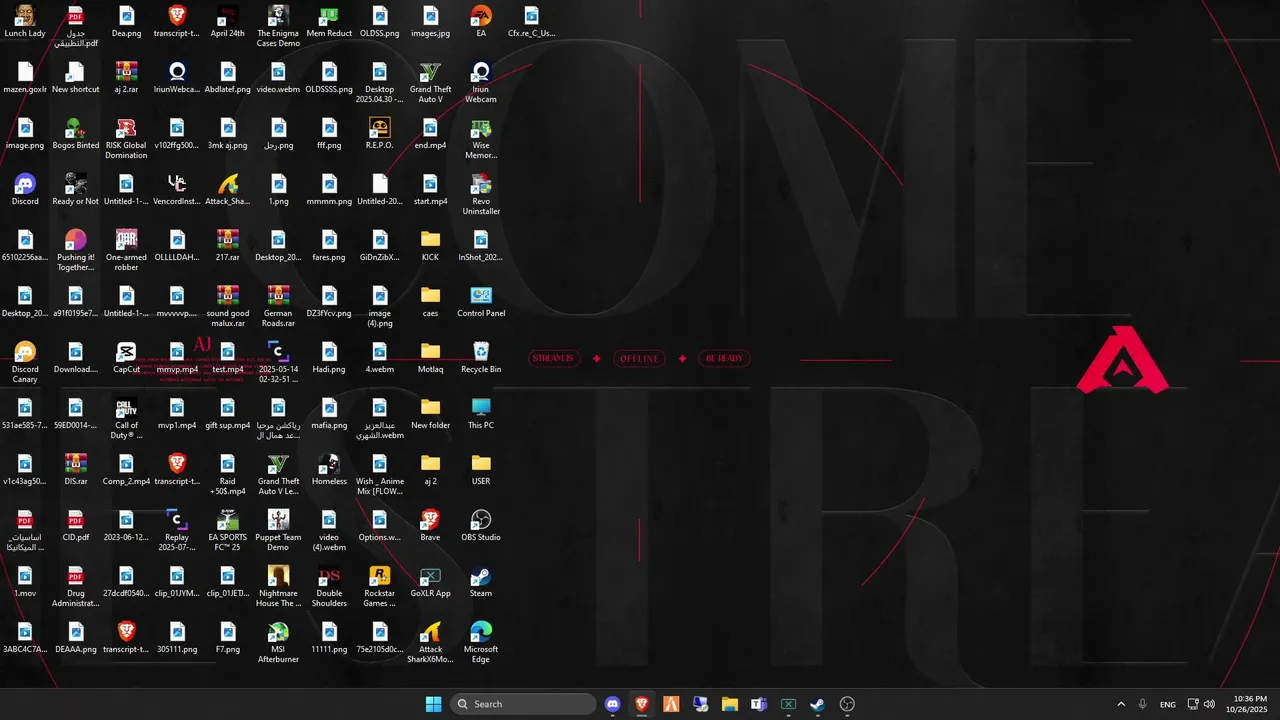
Task: Open the Windows Start menu
Action: click(x=433, y=704)
